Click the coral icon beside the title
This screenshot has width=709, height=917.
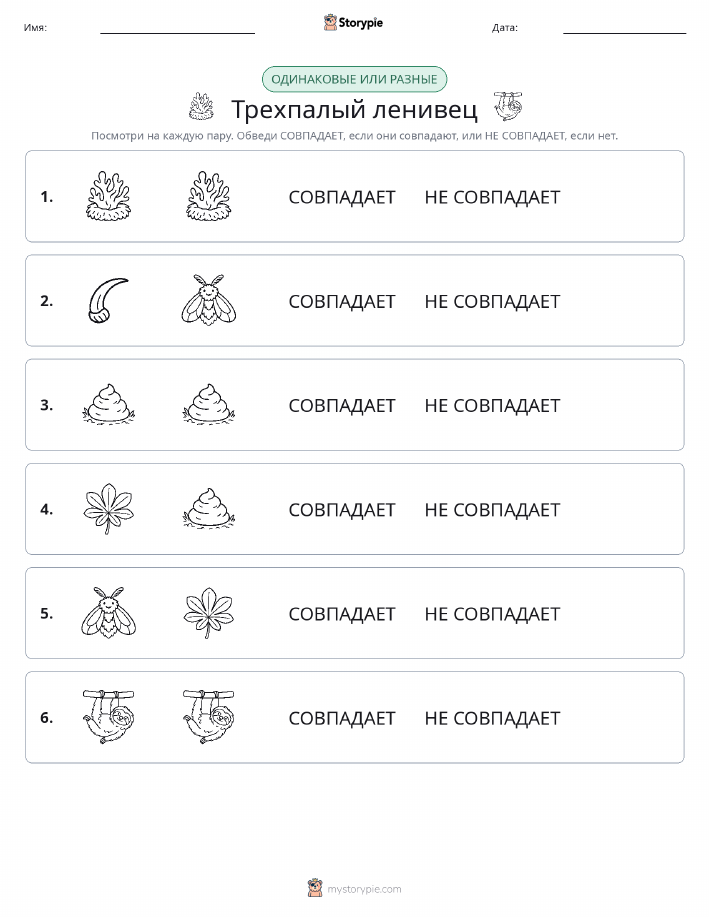click(x=201, y=106)
